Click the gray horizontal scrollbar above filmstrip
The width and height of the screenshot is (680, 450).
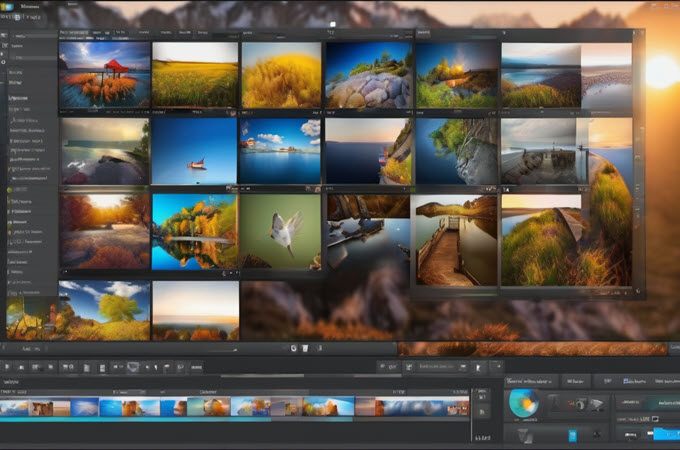click(262, 376)
